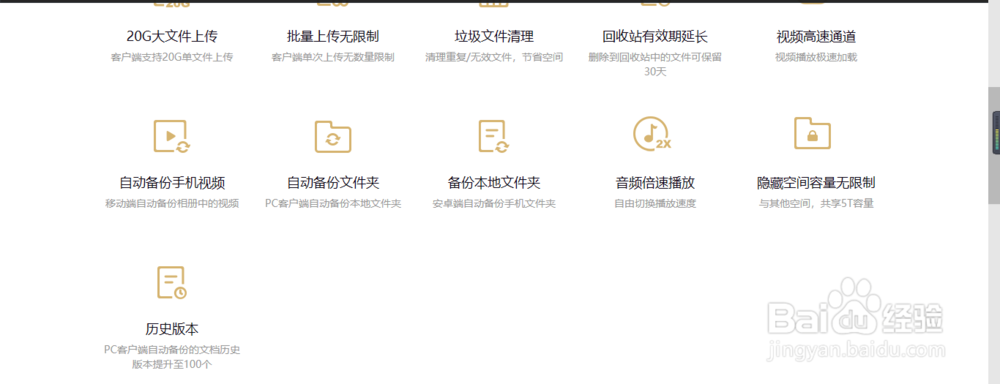Select the 自动备份文件夹 heading
The image size is (1000, 384).
[333, 183]
